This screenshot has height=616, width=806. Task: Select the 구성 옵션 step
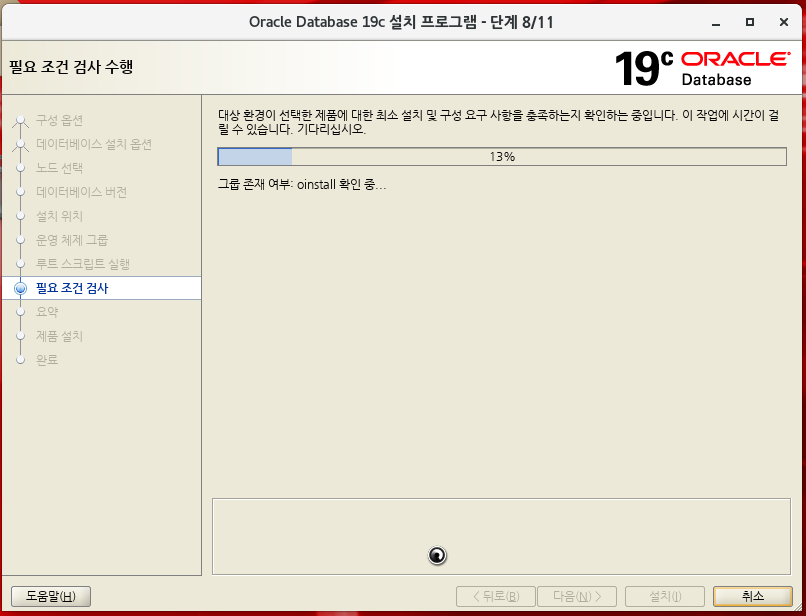coord(60,120)
